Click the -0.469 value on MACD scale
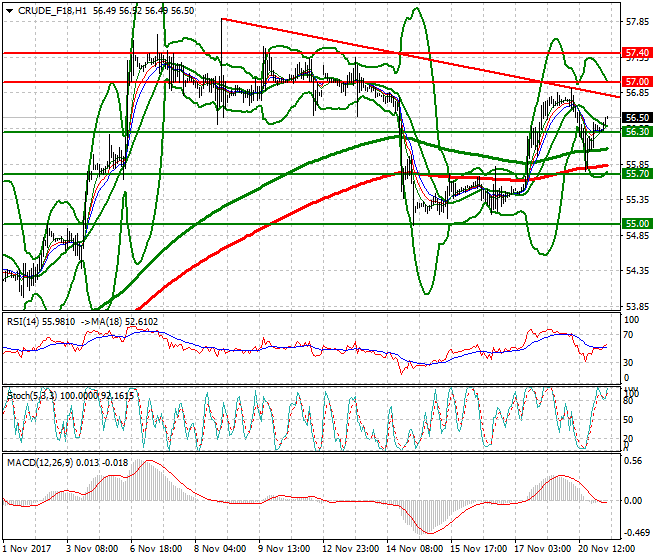Image resolution: width=660 pixels, height=560 pixels. [x=634, y=534]
